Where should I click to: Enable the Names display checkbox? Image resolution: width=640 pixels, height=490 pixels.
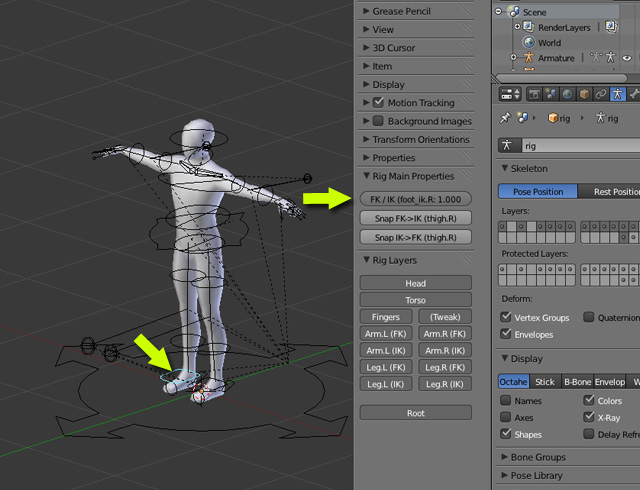506,400
